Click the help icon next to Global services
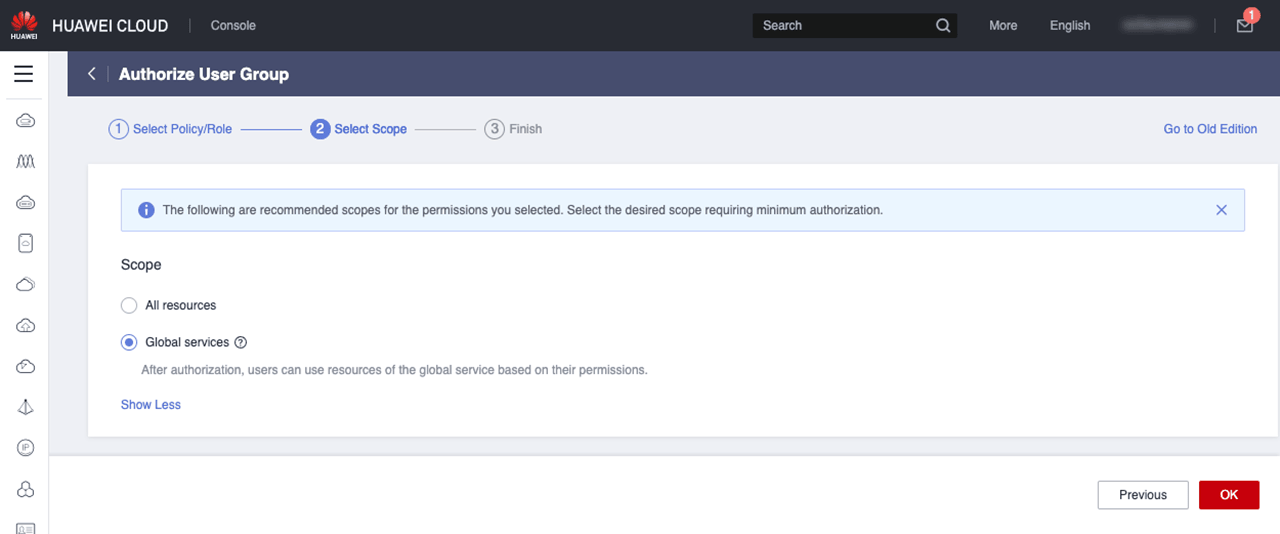The width and height of the screenshot is (1280, 534). 240,343
